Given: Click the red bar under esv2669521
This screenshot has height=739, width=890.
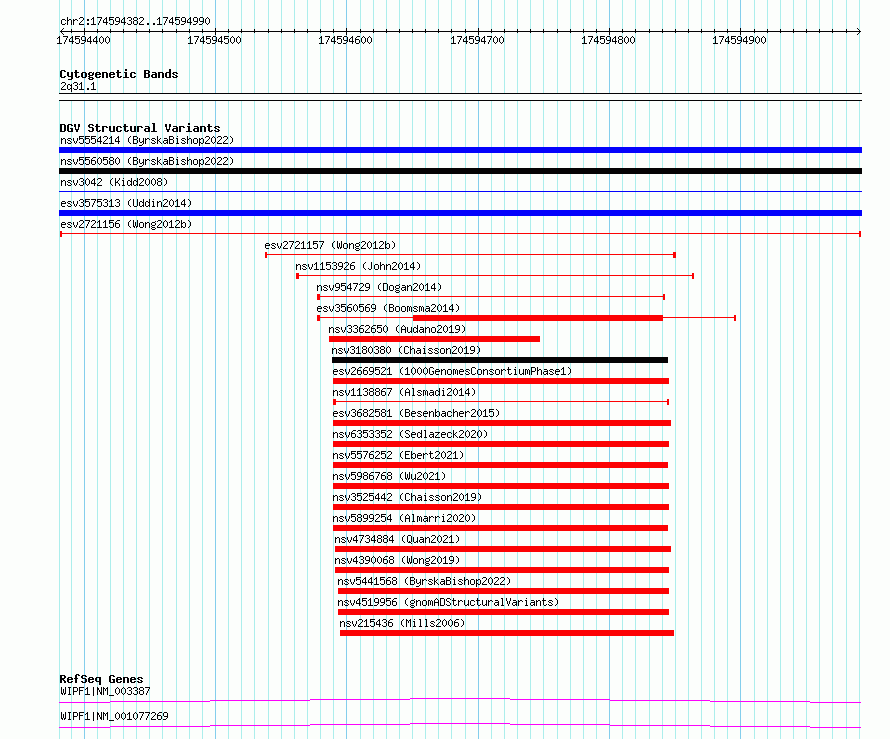Looking at the screenshot, I should [x=501, y=381].
